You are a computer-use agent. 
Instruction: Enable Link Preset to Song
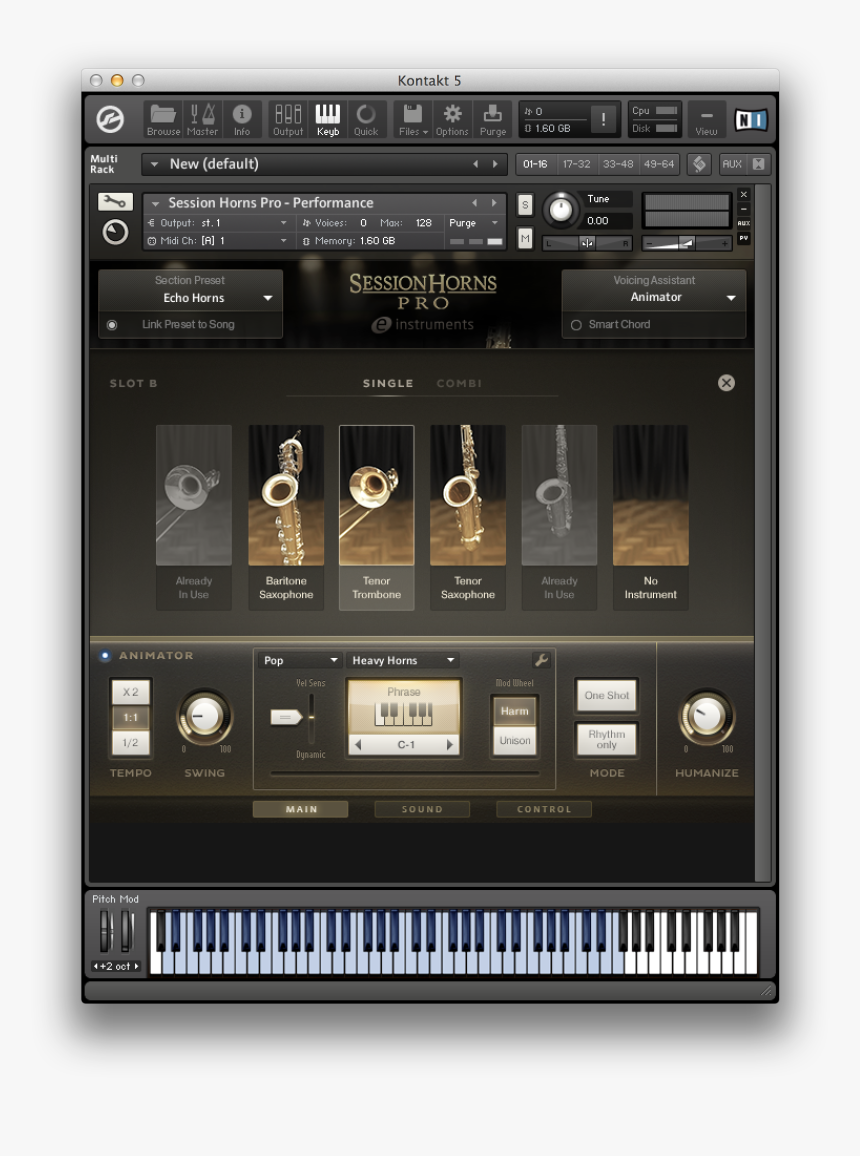[112, 324]
